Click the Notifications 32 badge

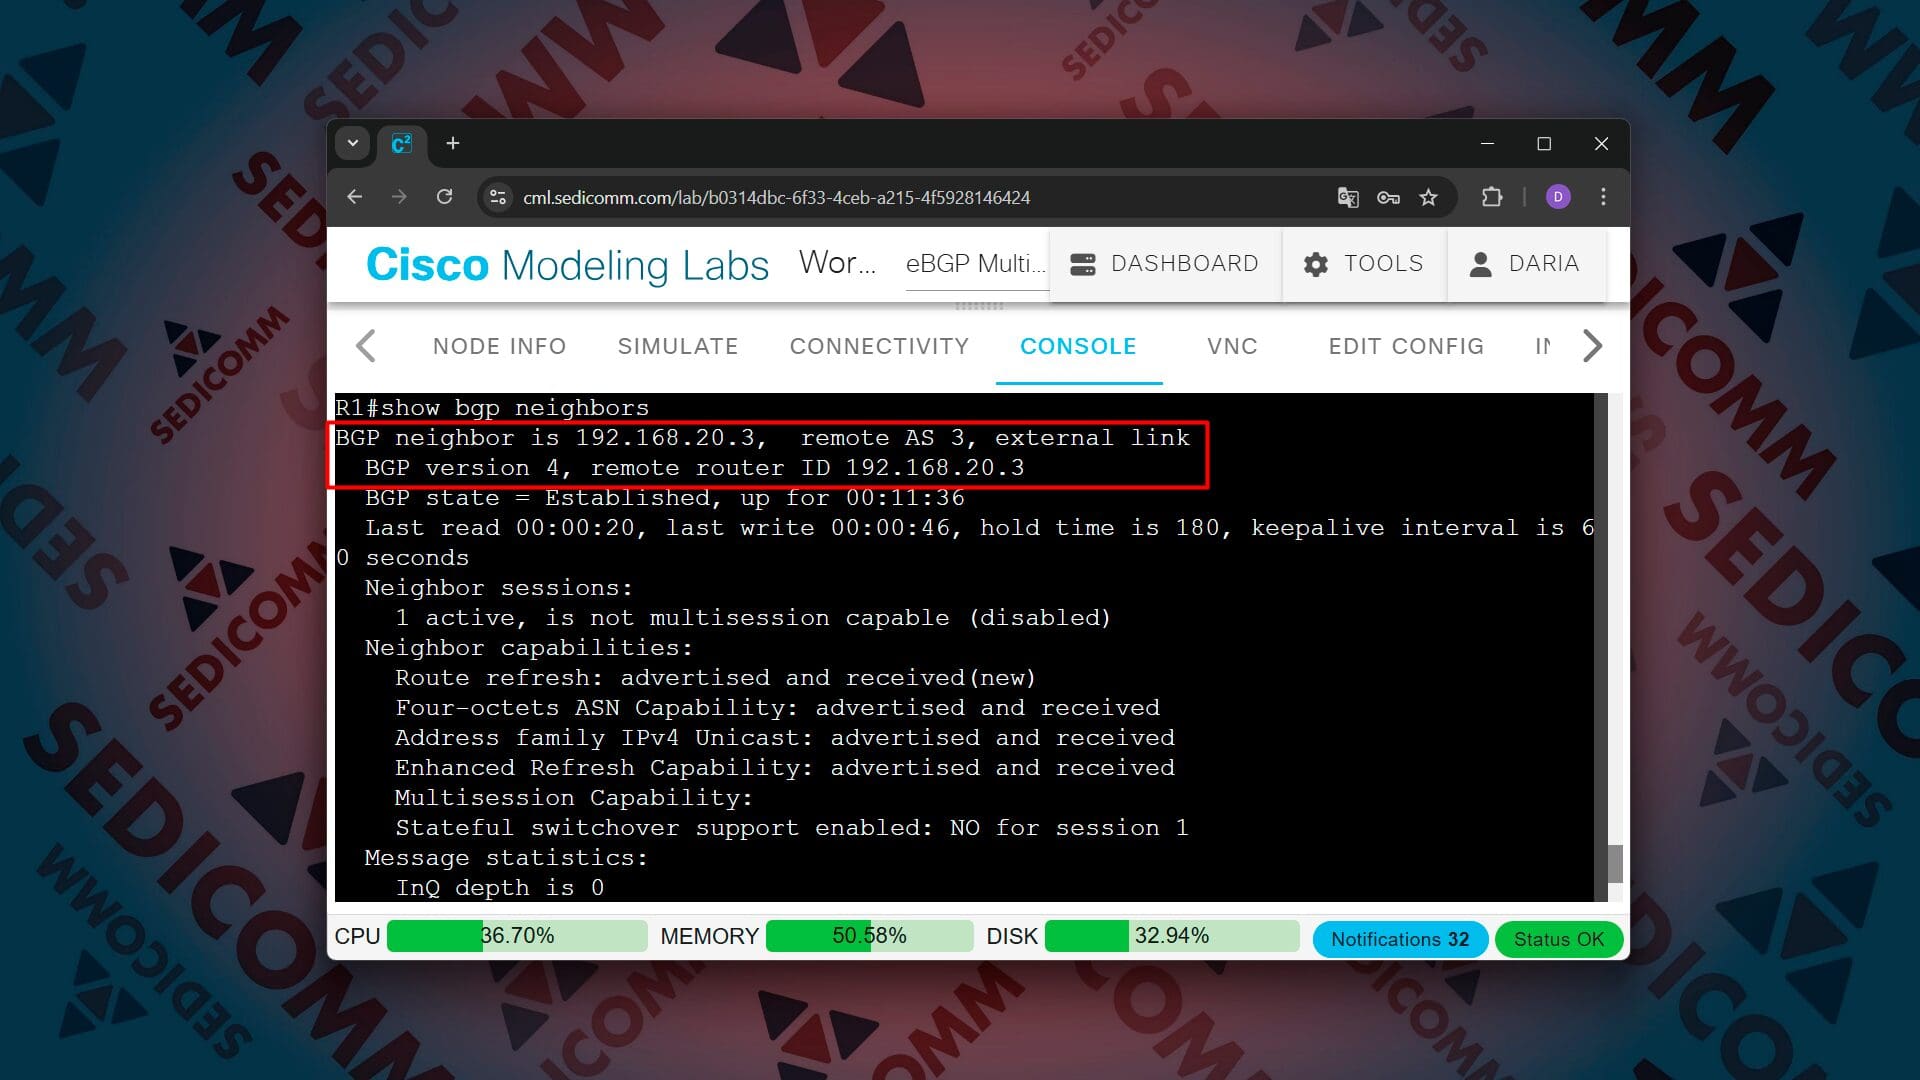point(1399,939)
